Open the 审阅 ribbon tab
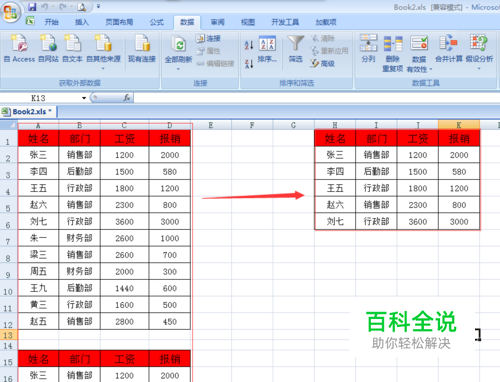The image size is (500, 382). pyautogui.click(x=218, y=22)
